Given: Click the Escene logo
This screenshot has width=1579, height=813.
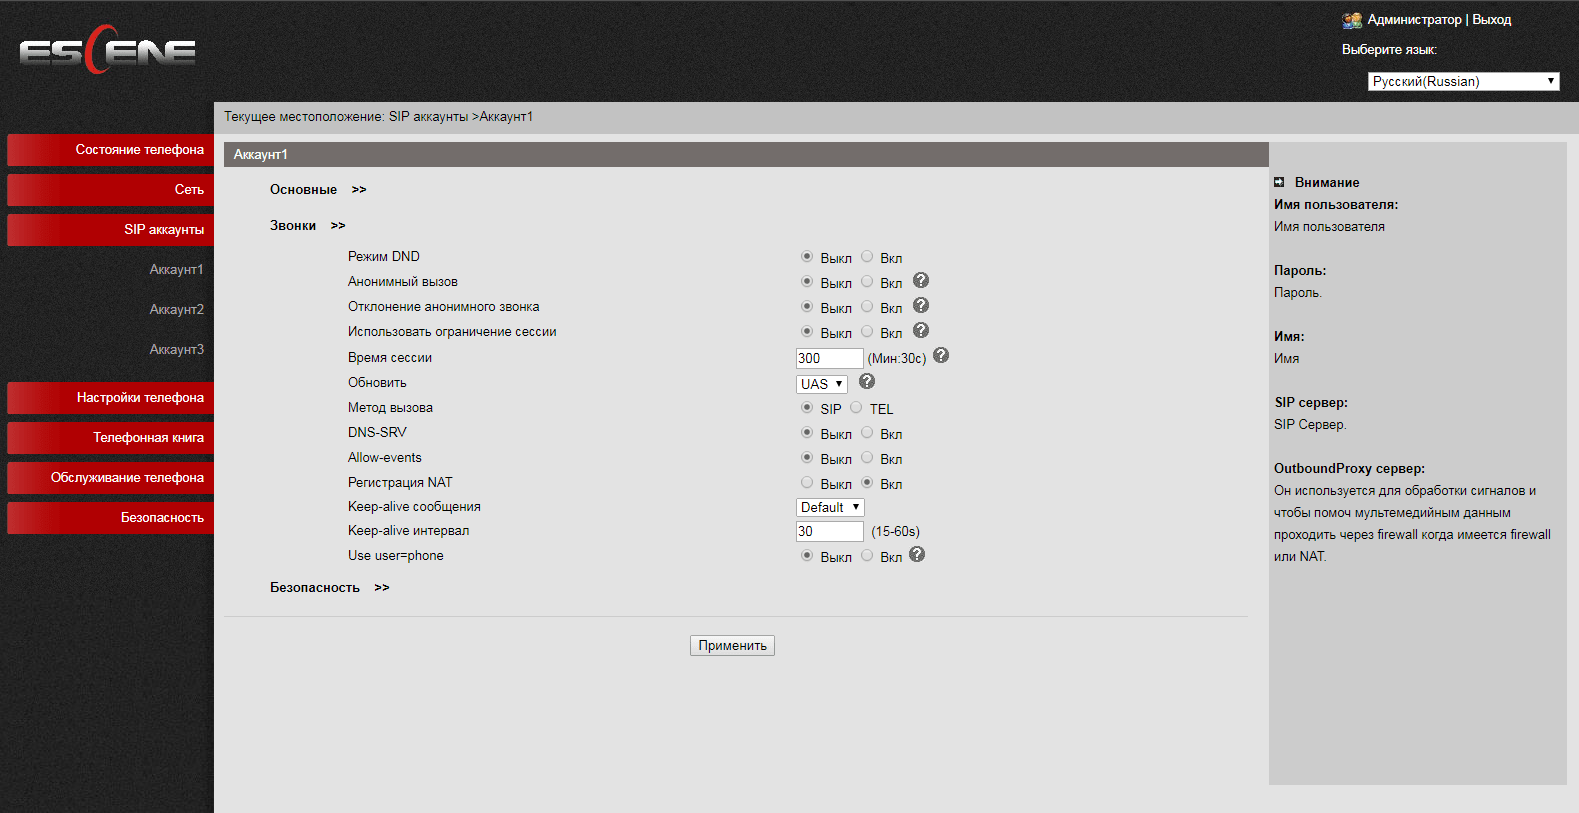Looking at the screenshot, I should (107, 50).
